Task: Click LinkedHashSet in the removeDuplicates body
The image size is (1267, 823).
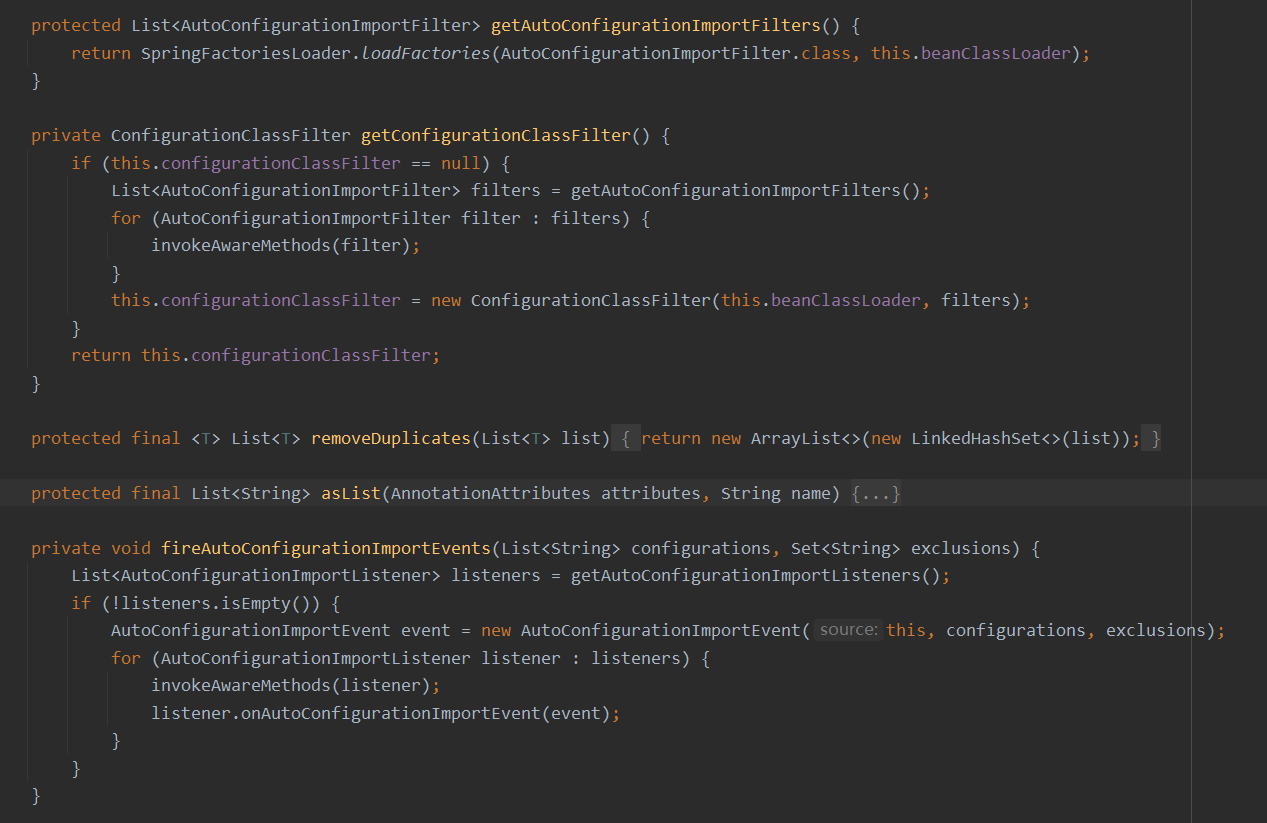Action: (975, 439)
